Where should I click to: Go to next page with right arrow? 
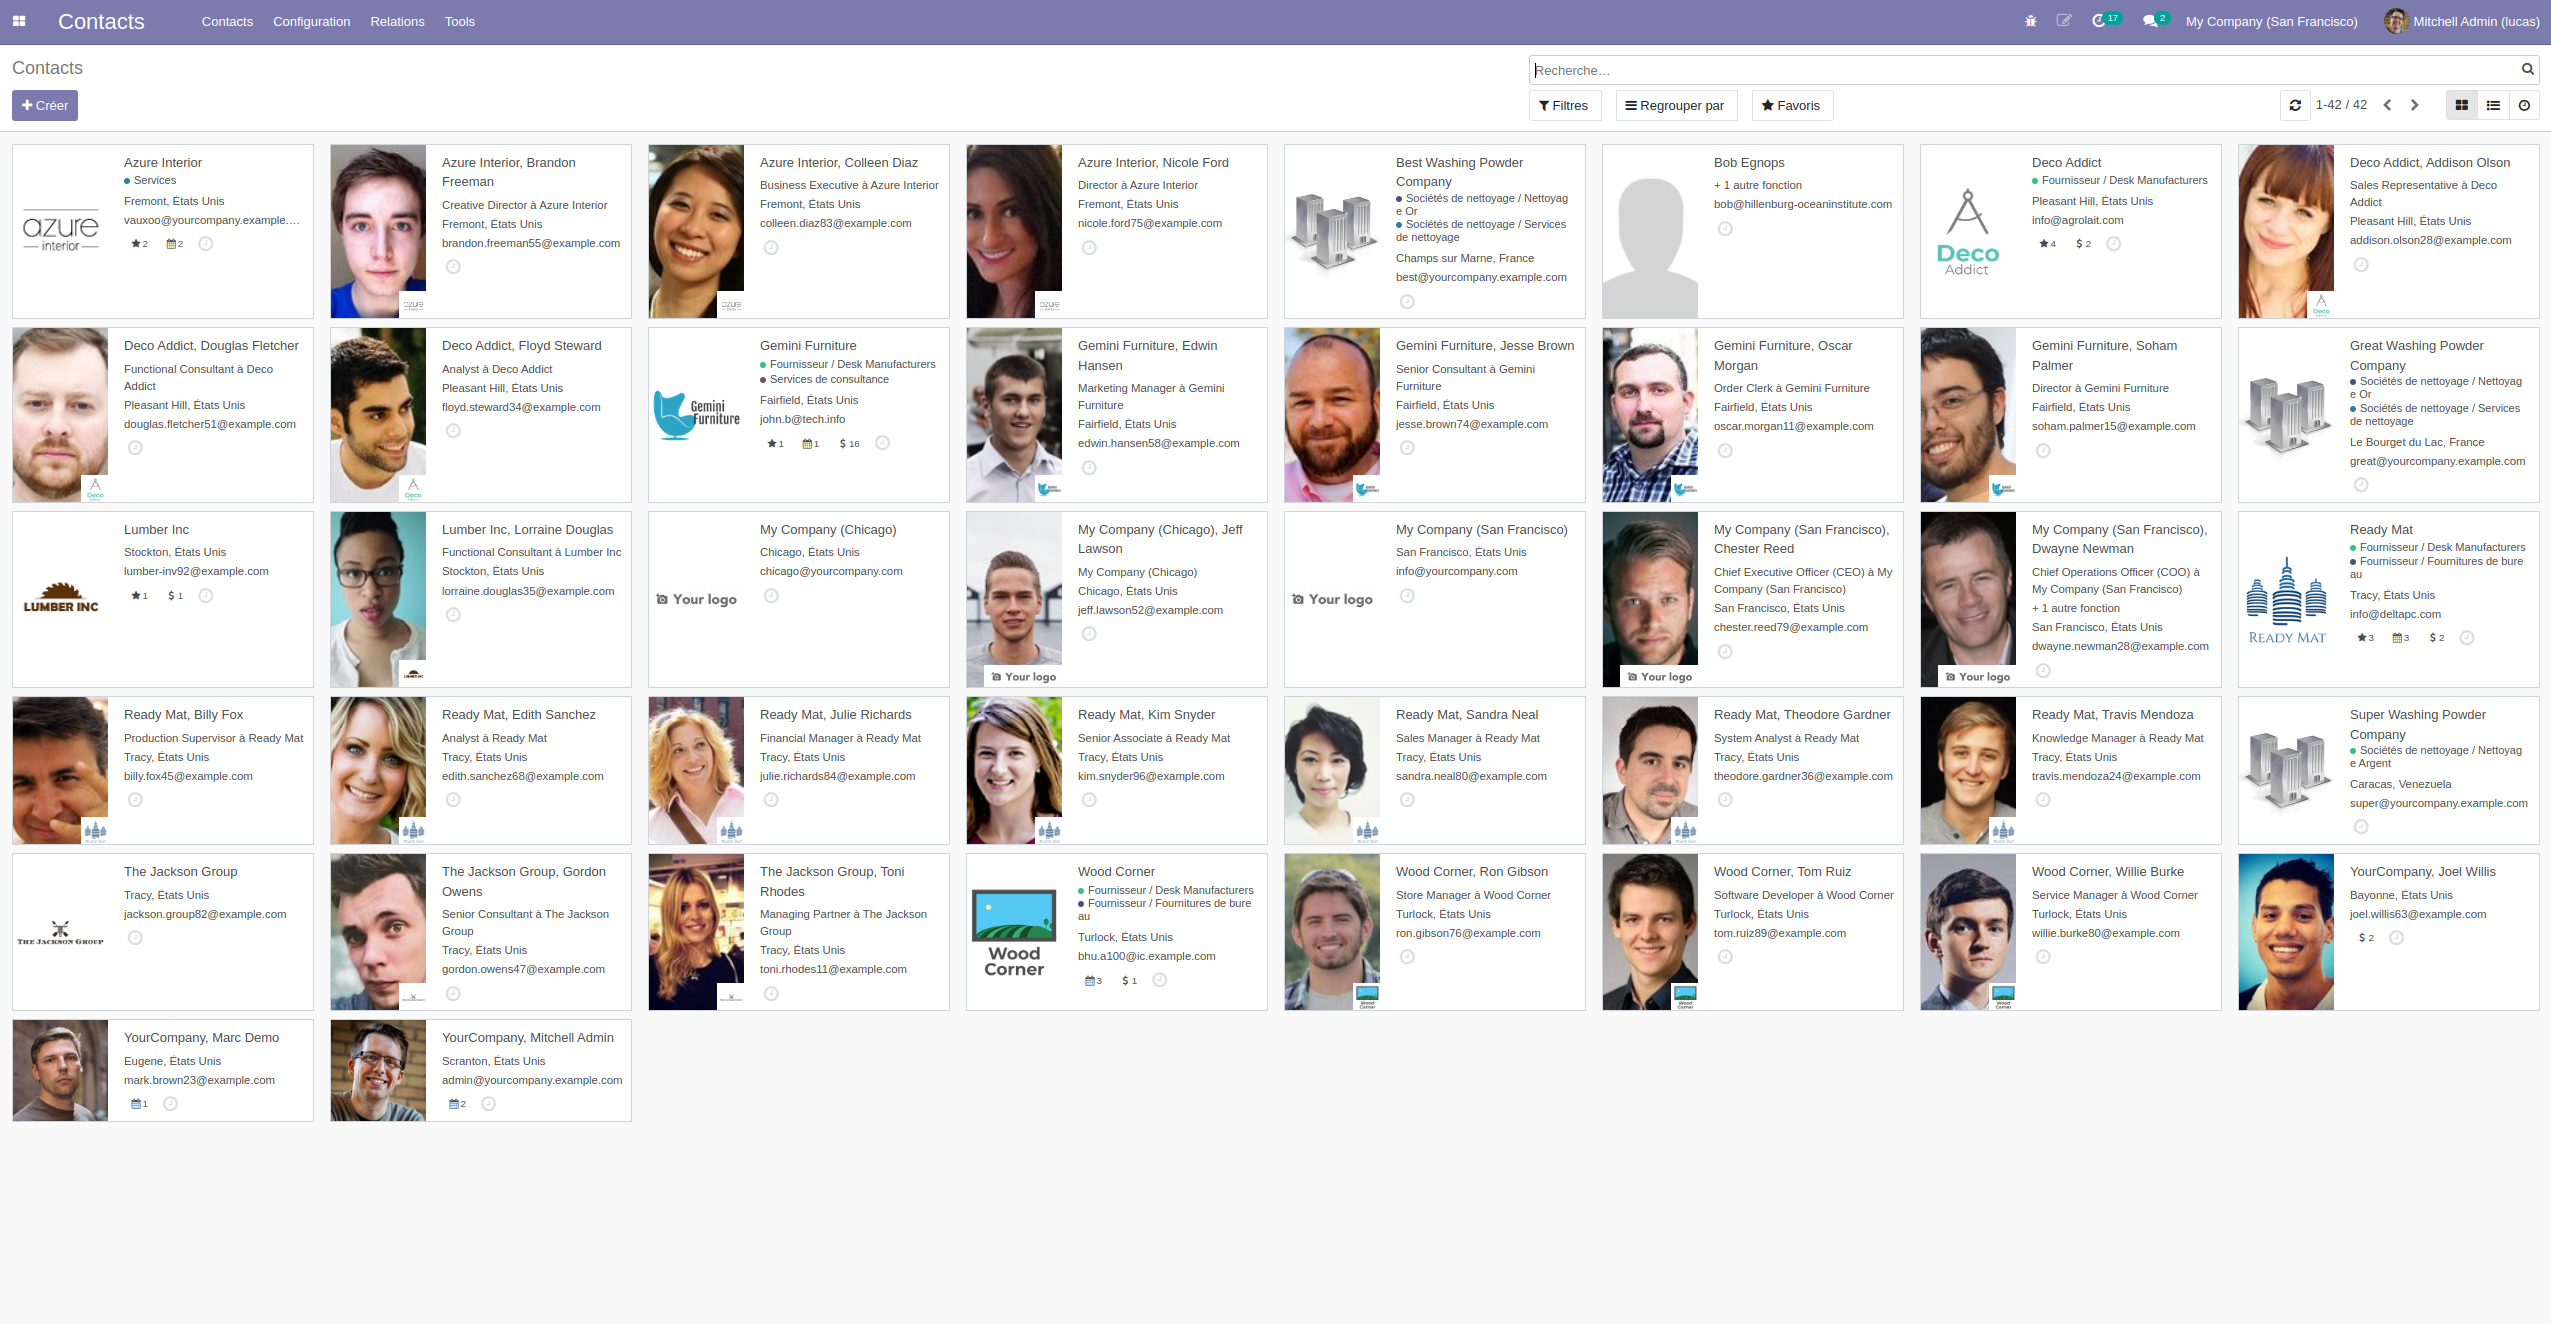pos(2414,105)
